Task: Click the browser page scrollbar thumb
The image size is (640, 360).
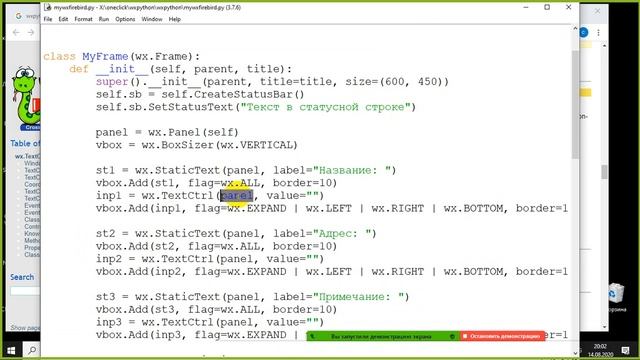Action: (x=604, y=172)
